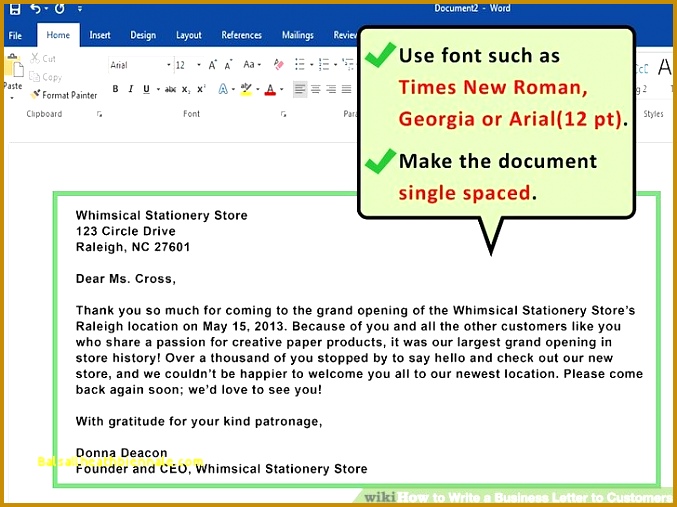
Task: Click the '123 Circle Drive' address line
Action: click(x=126, y=231)
